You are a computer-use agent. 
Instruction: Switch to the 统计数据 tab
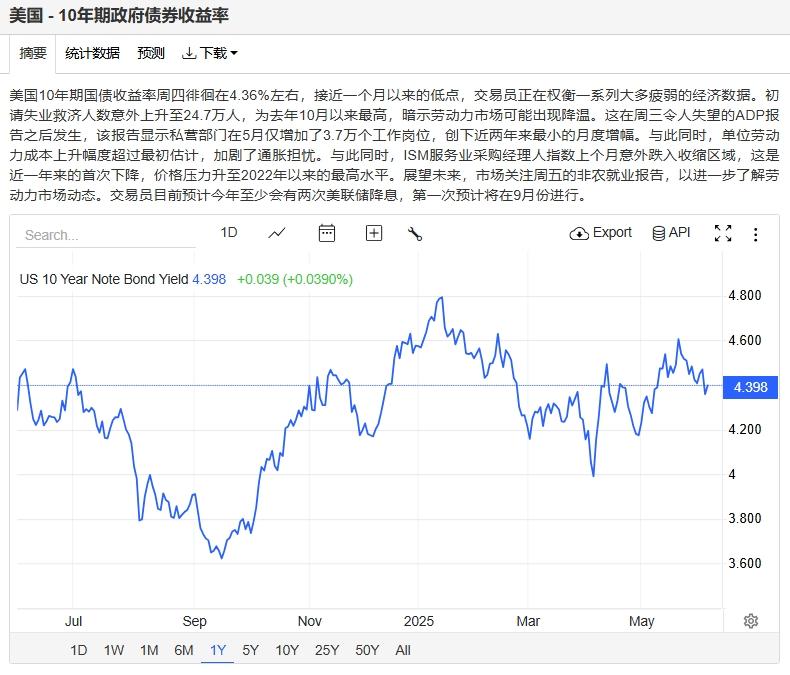tap(92, 53)
